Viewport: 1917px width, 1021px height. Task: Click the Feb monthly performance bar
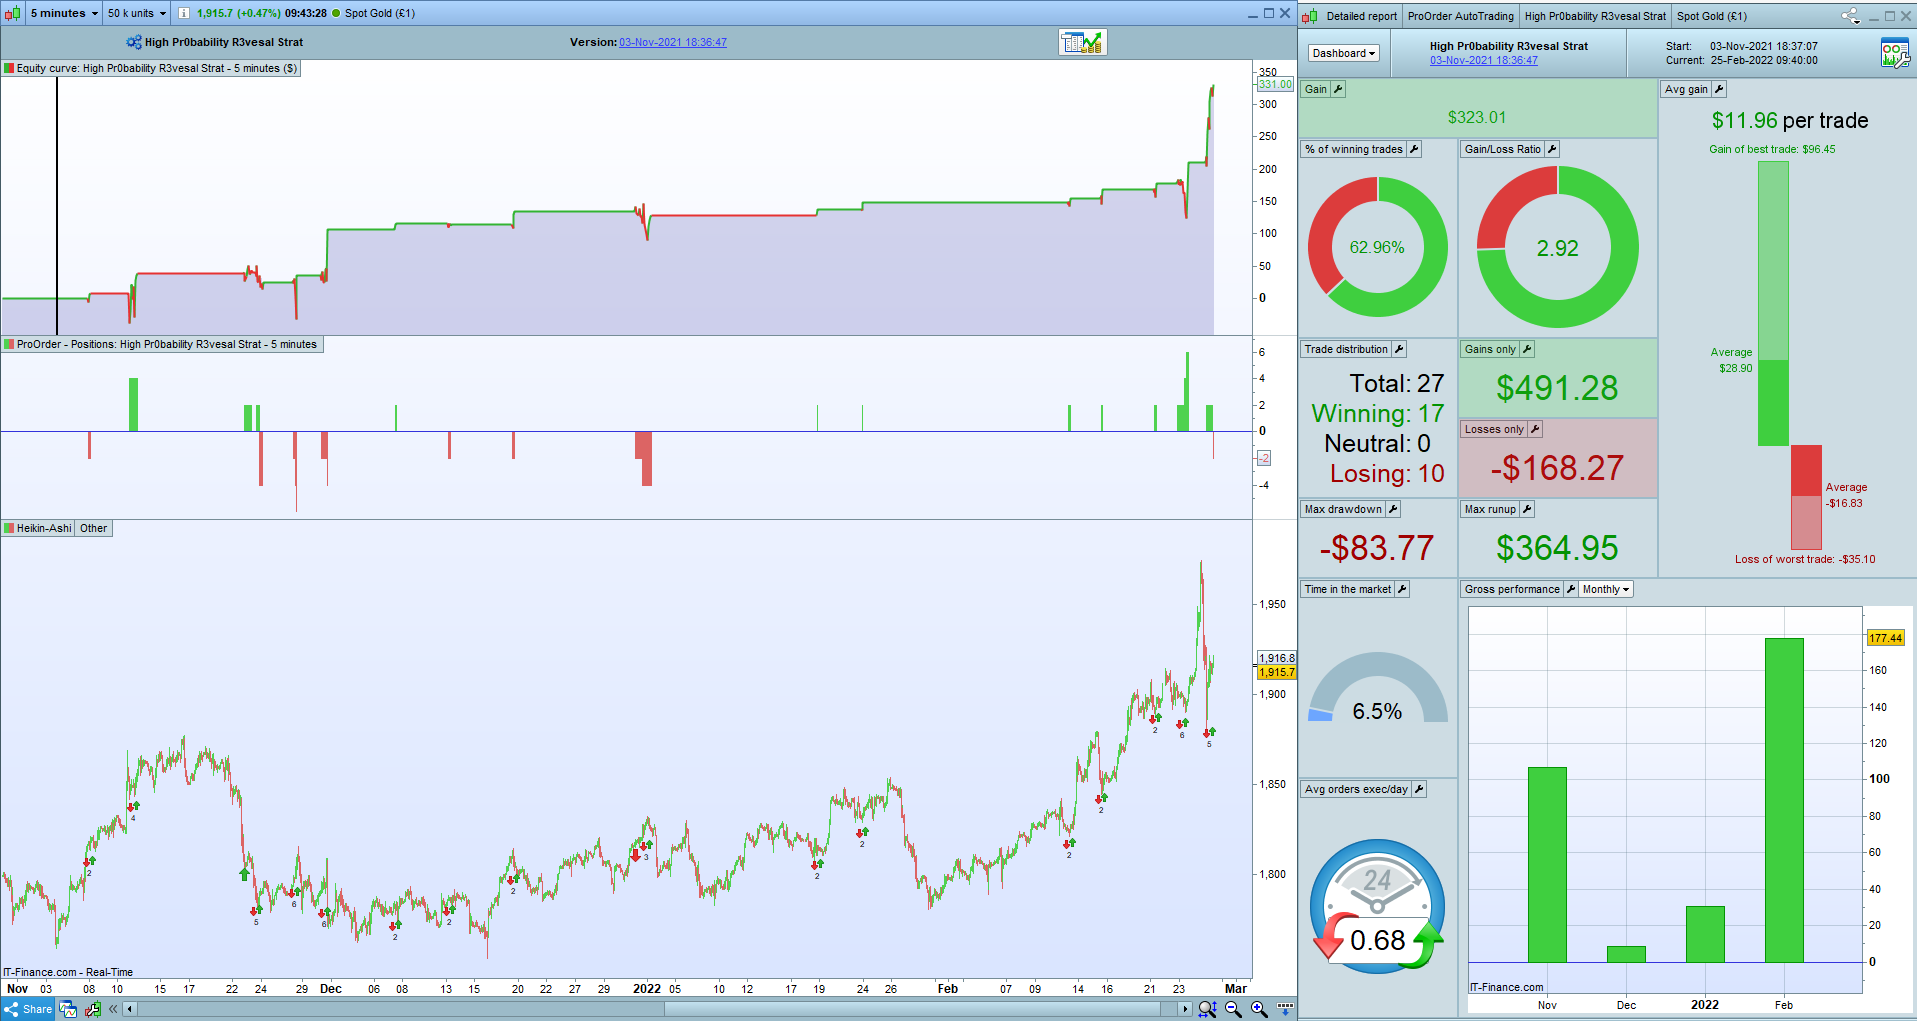click(1784, 800)
